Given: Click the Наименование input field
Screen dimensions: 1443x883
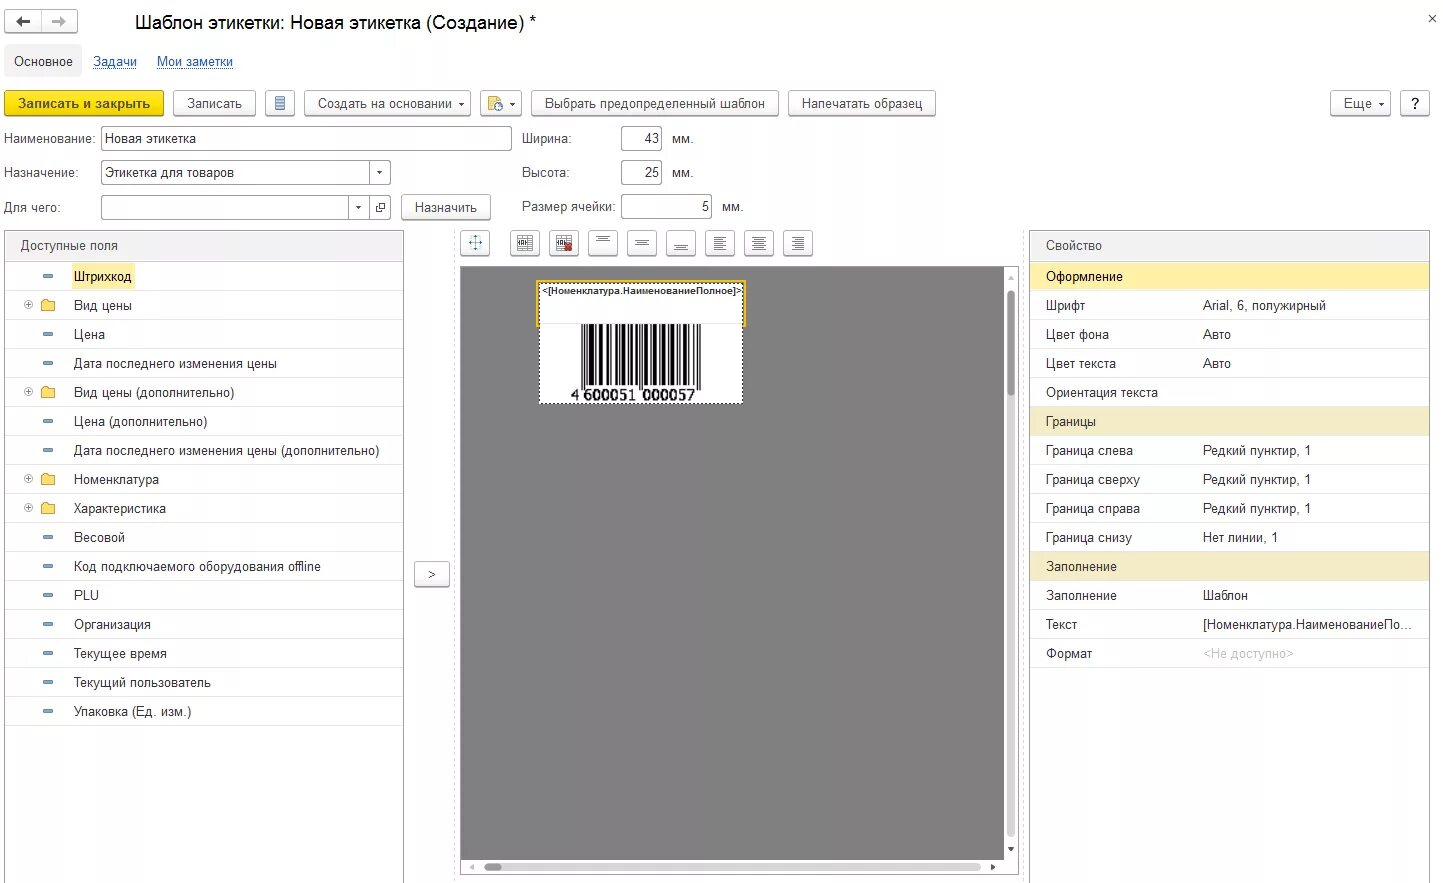Looking at the screenshot, I should click(x=306, y=139).
